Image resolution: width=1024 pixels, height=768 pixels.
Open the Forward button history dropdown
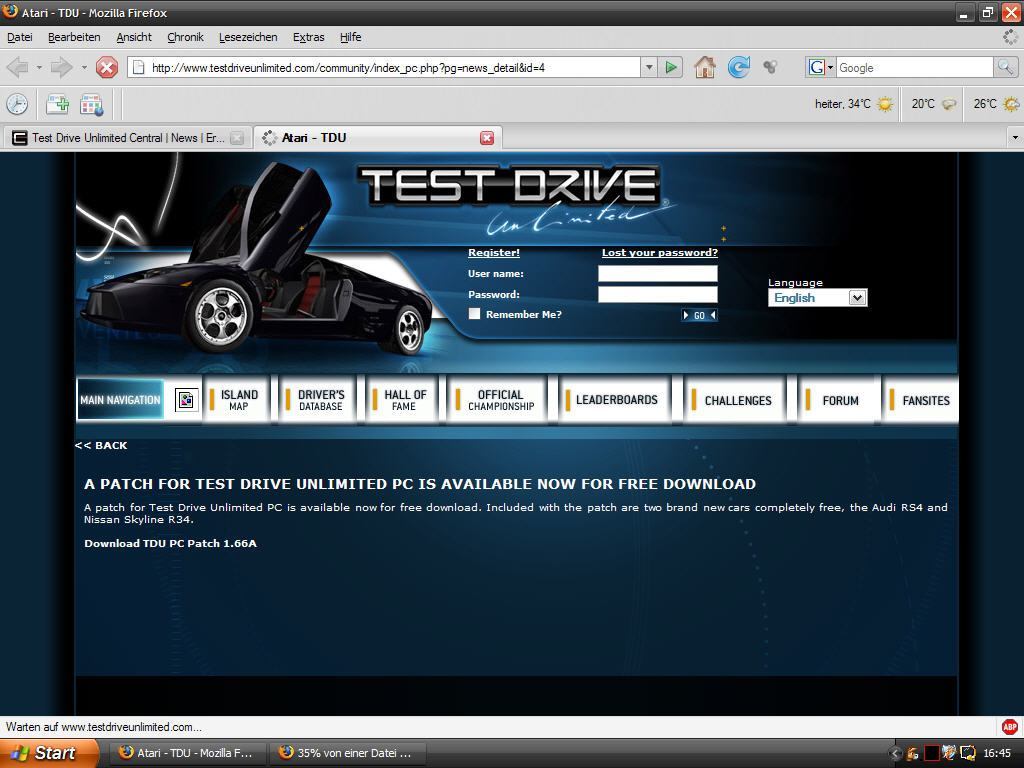tap(84, 67)
